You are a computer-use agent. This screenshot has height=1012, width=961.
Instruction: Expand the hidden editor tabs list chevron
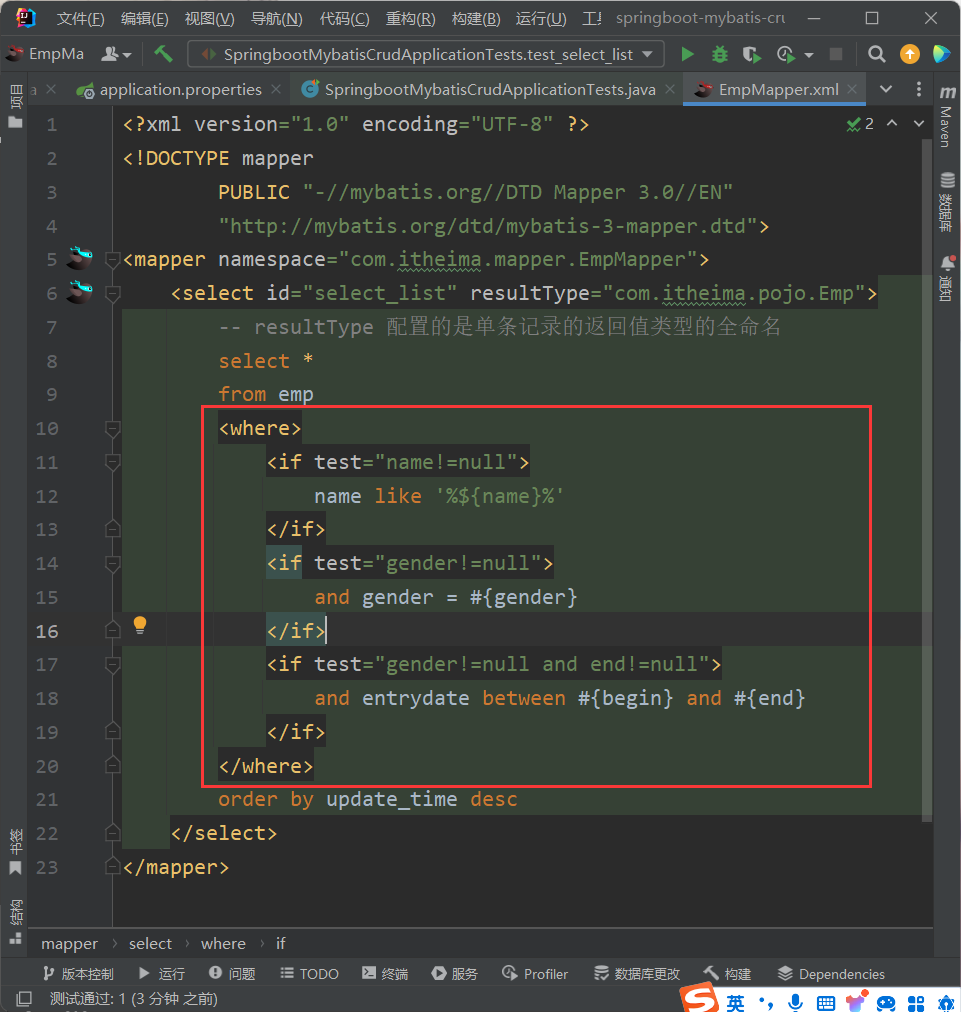tap(886, 90)
